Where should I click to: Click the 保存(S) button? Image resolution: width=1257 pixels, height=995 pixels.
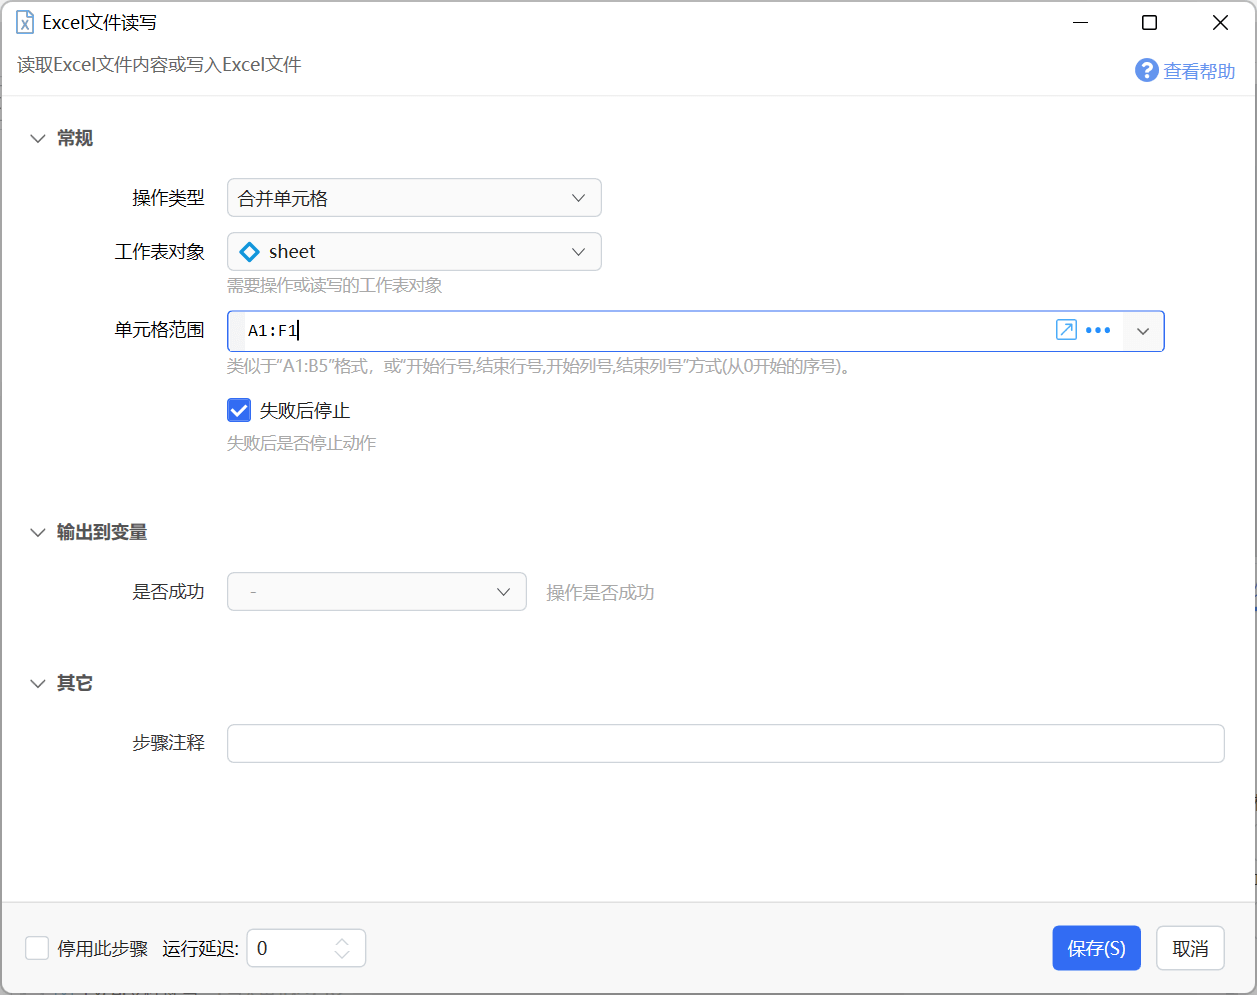click(x=1096, y=948)
